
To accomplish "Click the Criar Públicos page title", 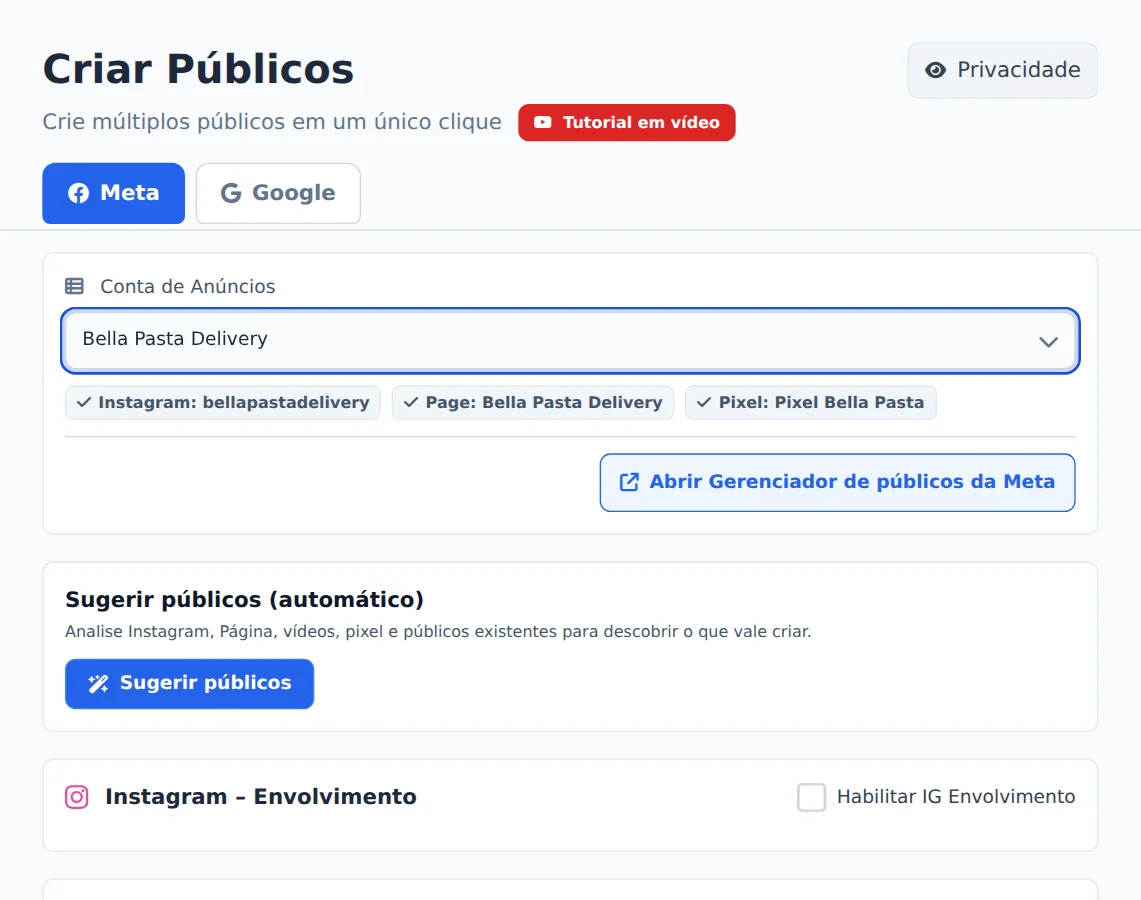I will pos(199,70).
